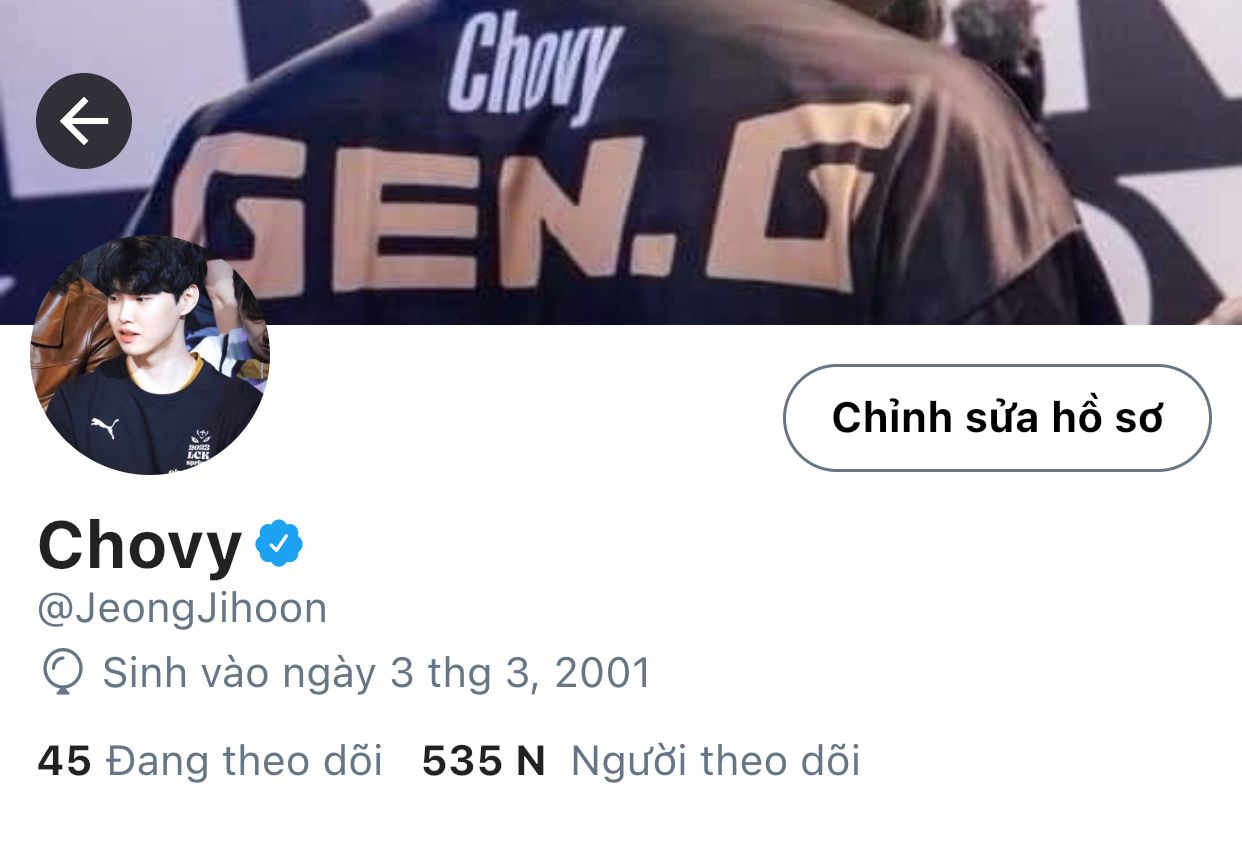Open the circular profile picture

pos(150,355)
